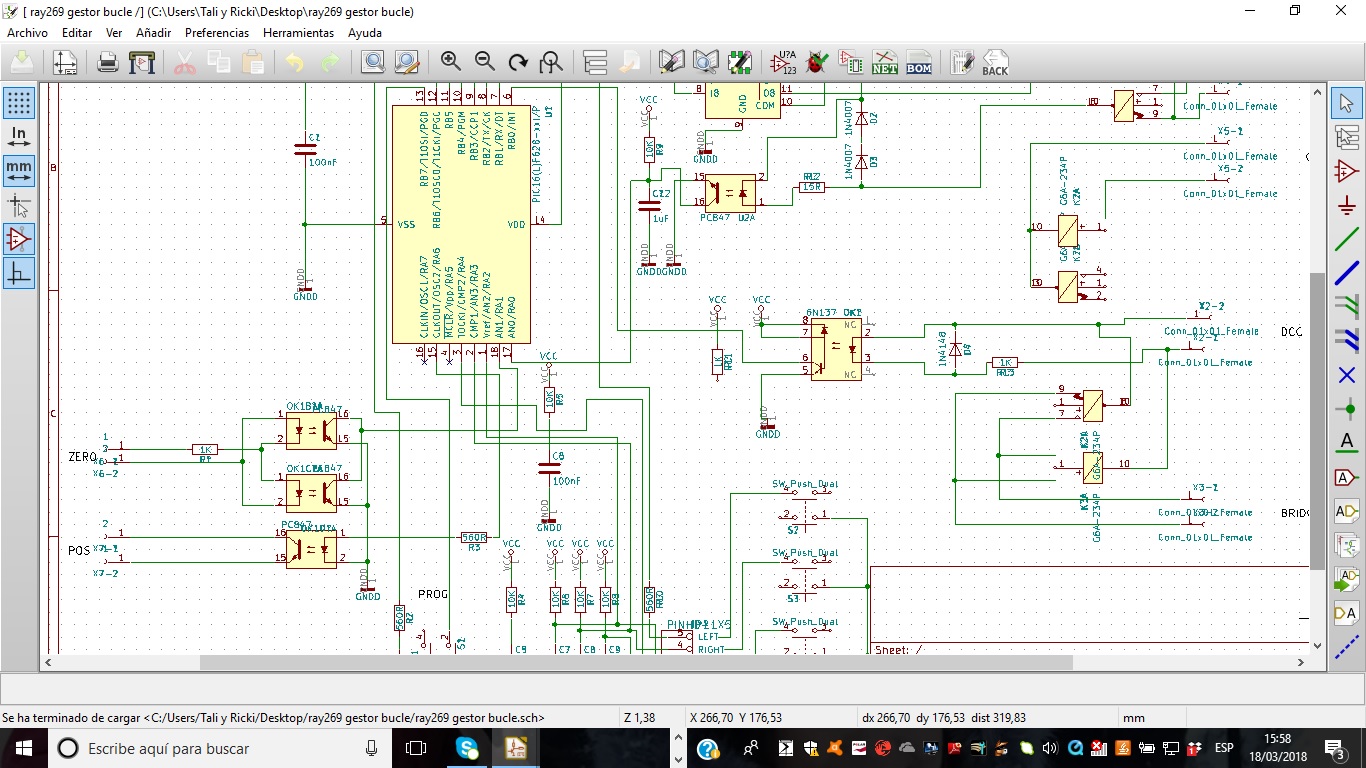Open Windows Task View
The image size is (1366, 768).
pyautogui.click(x=416, y=748)
